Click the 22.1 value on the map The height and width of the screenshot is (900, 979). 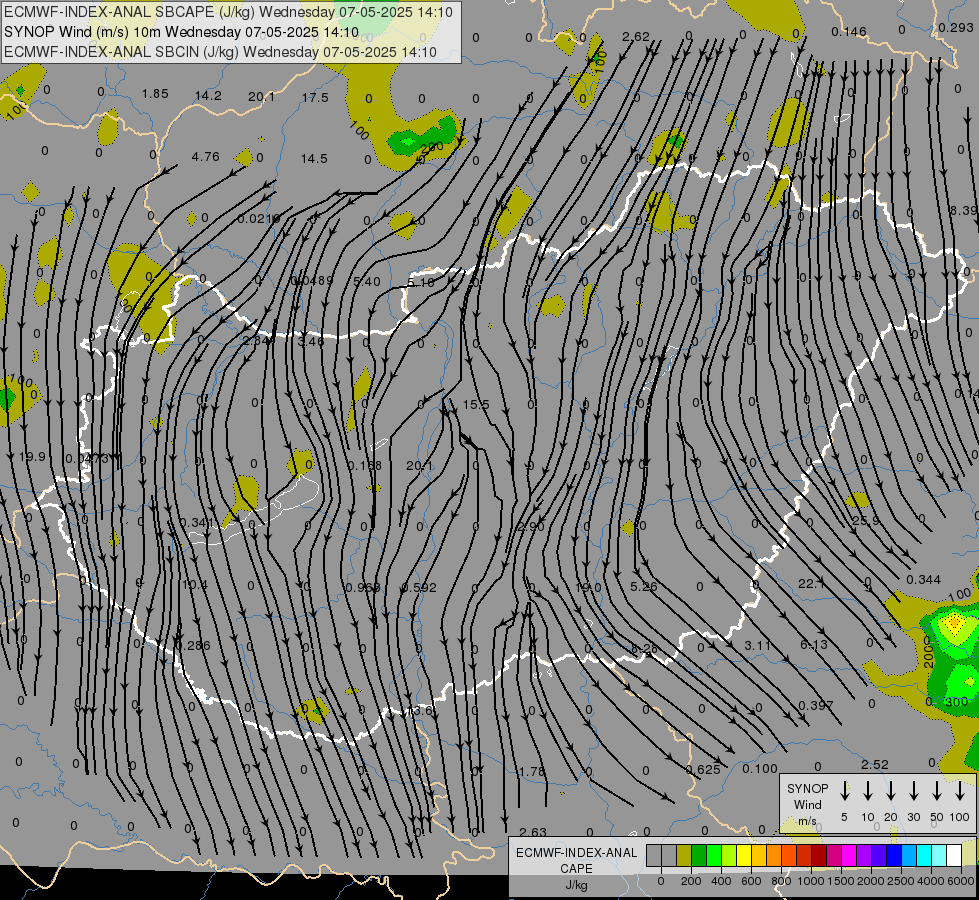pos(811,583)
